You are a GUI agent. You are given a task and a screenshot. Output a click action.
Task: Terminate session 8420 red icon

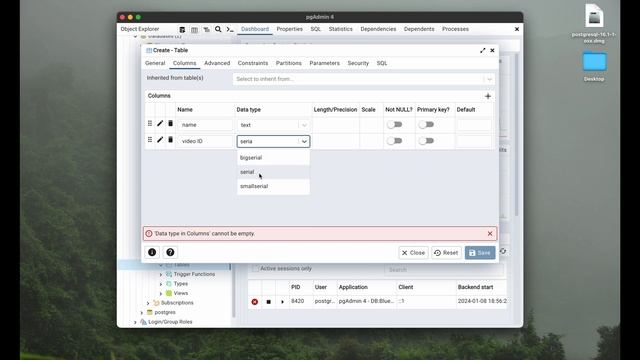(255, 302)
